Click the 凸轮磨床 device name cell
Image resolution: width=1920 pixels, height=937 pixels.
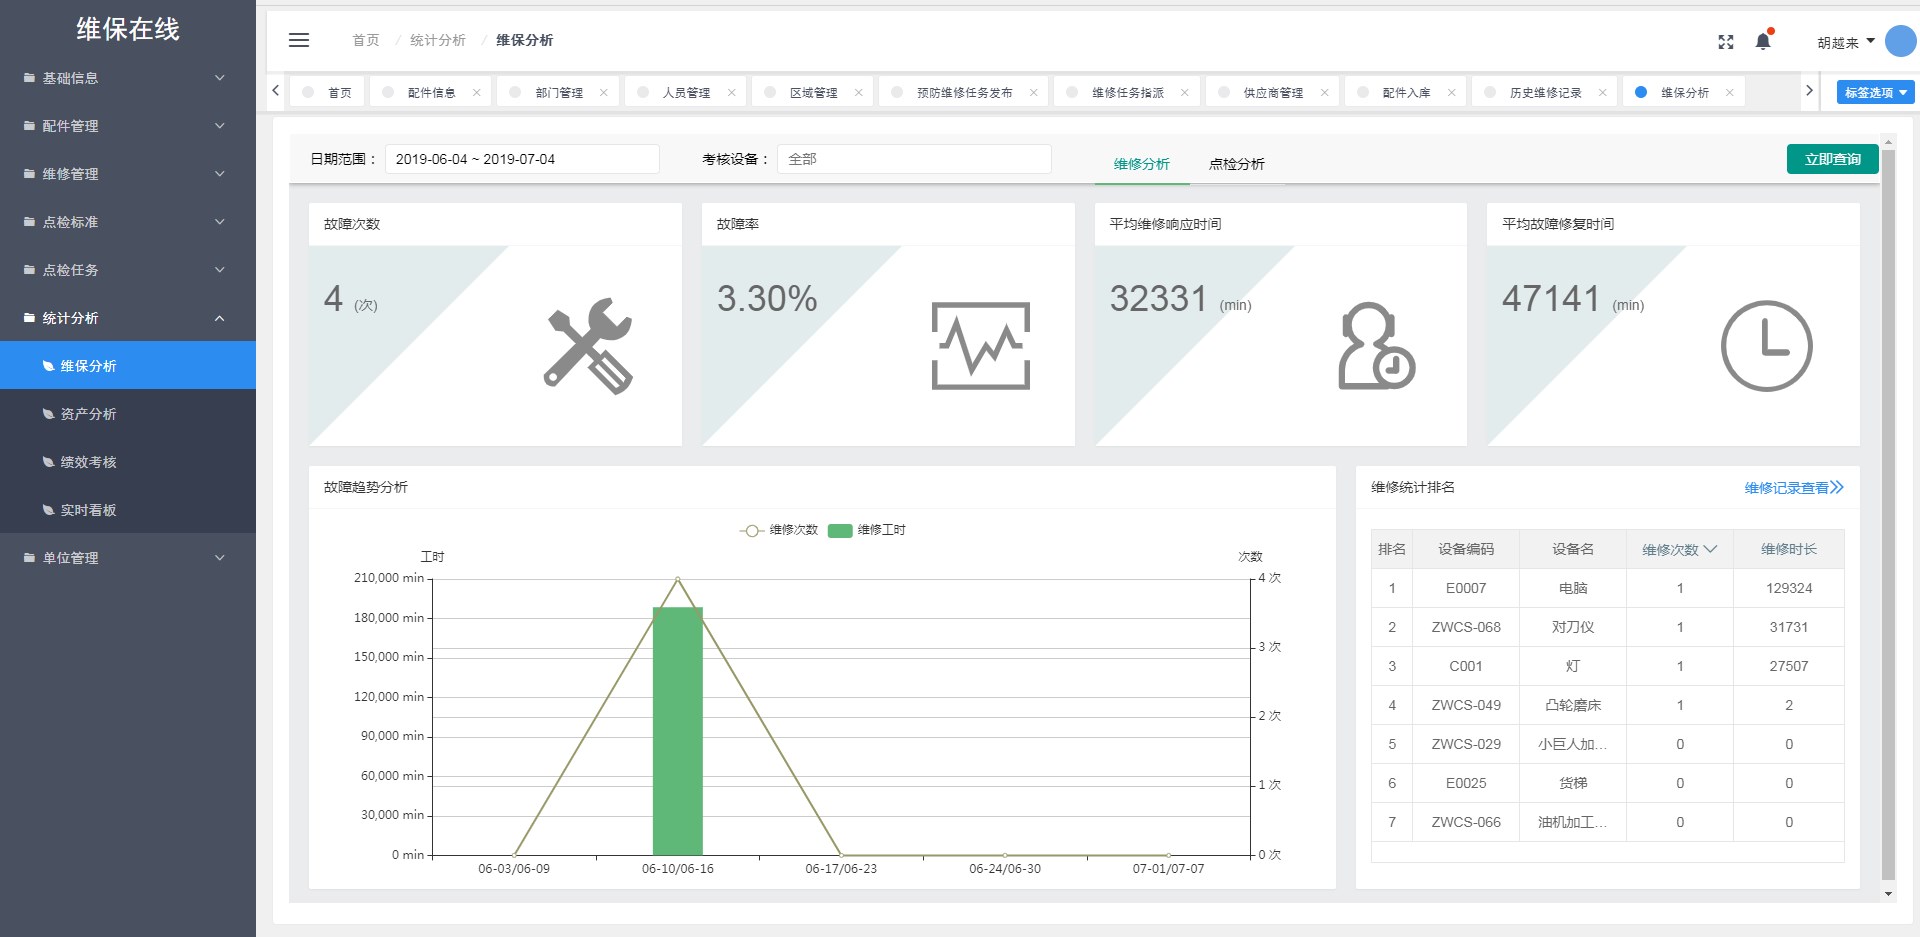pos(1573,705)
